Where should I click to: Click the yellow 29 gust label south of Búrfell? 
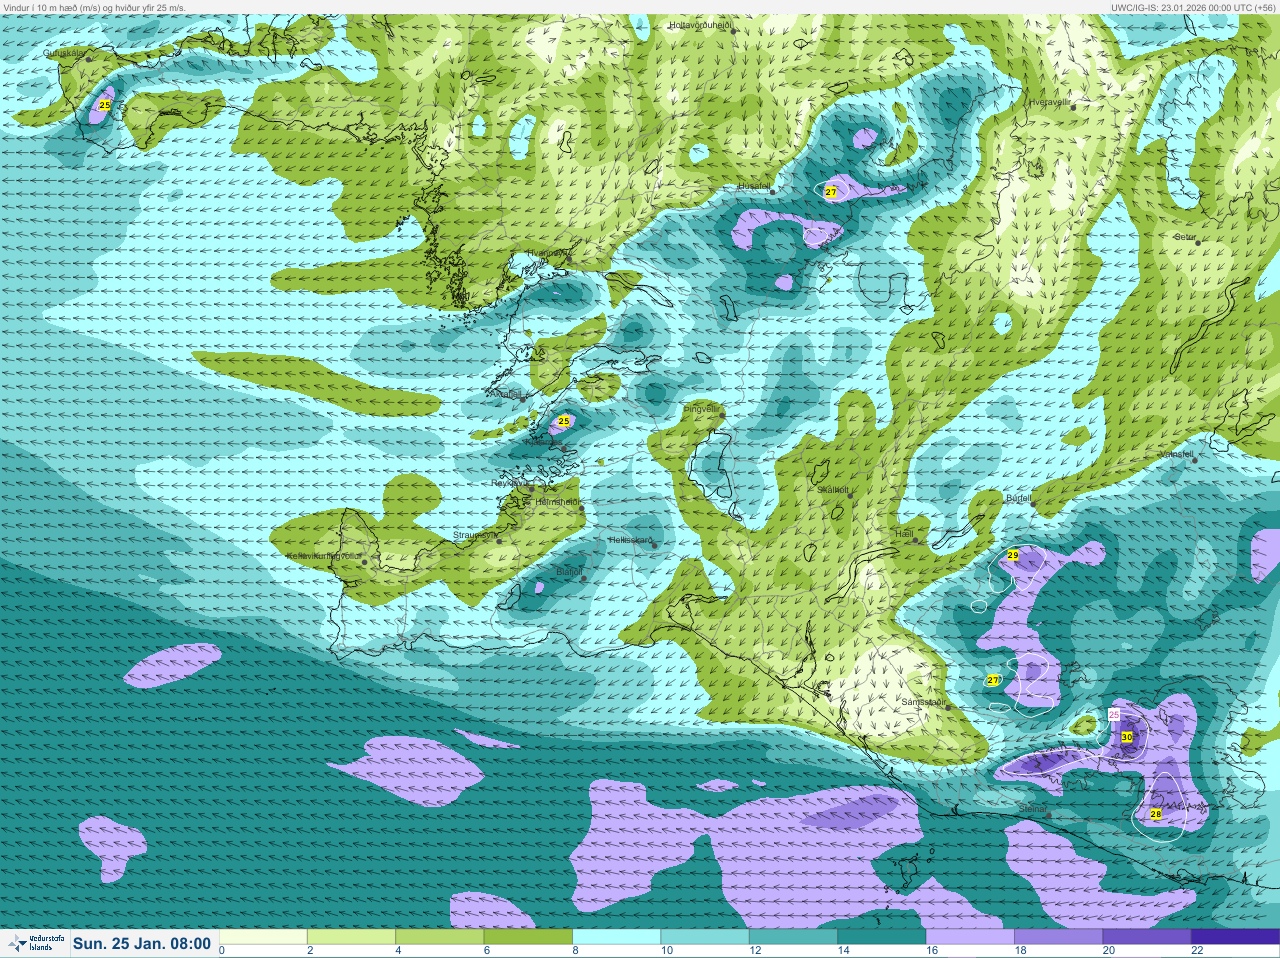click(1013, 555)
